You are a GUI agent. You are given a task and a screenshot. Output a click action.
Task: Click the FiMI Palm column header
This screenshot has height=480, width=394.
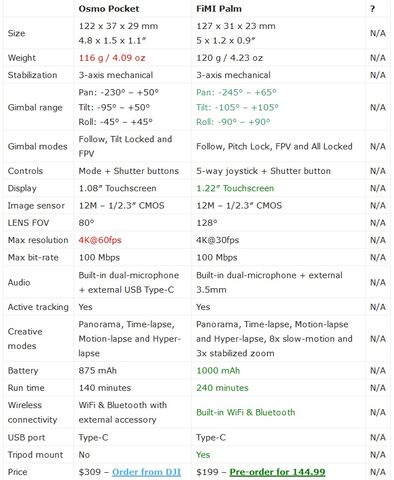[219, 9]
